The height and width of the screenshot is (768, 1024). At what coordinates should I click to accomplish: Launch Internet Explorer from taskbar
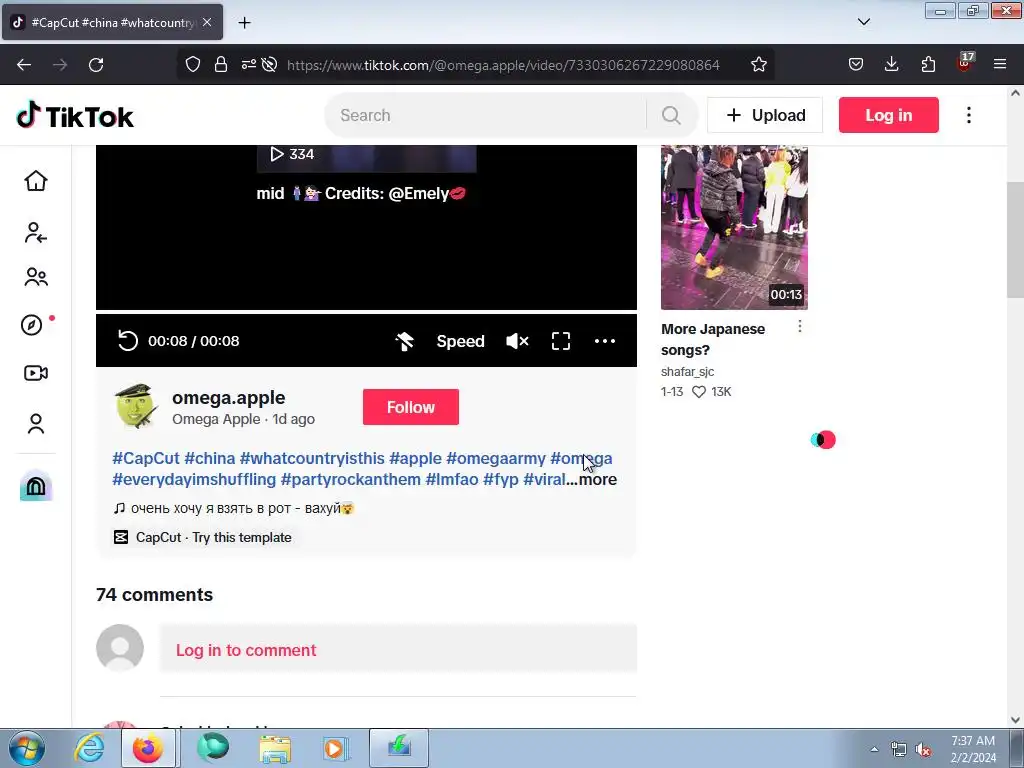pos(89,748)
